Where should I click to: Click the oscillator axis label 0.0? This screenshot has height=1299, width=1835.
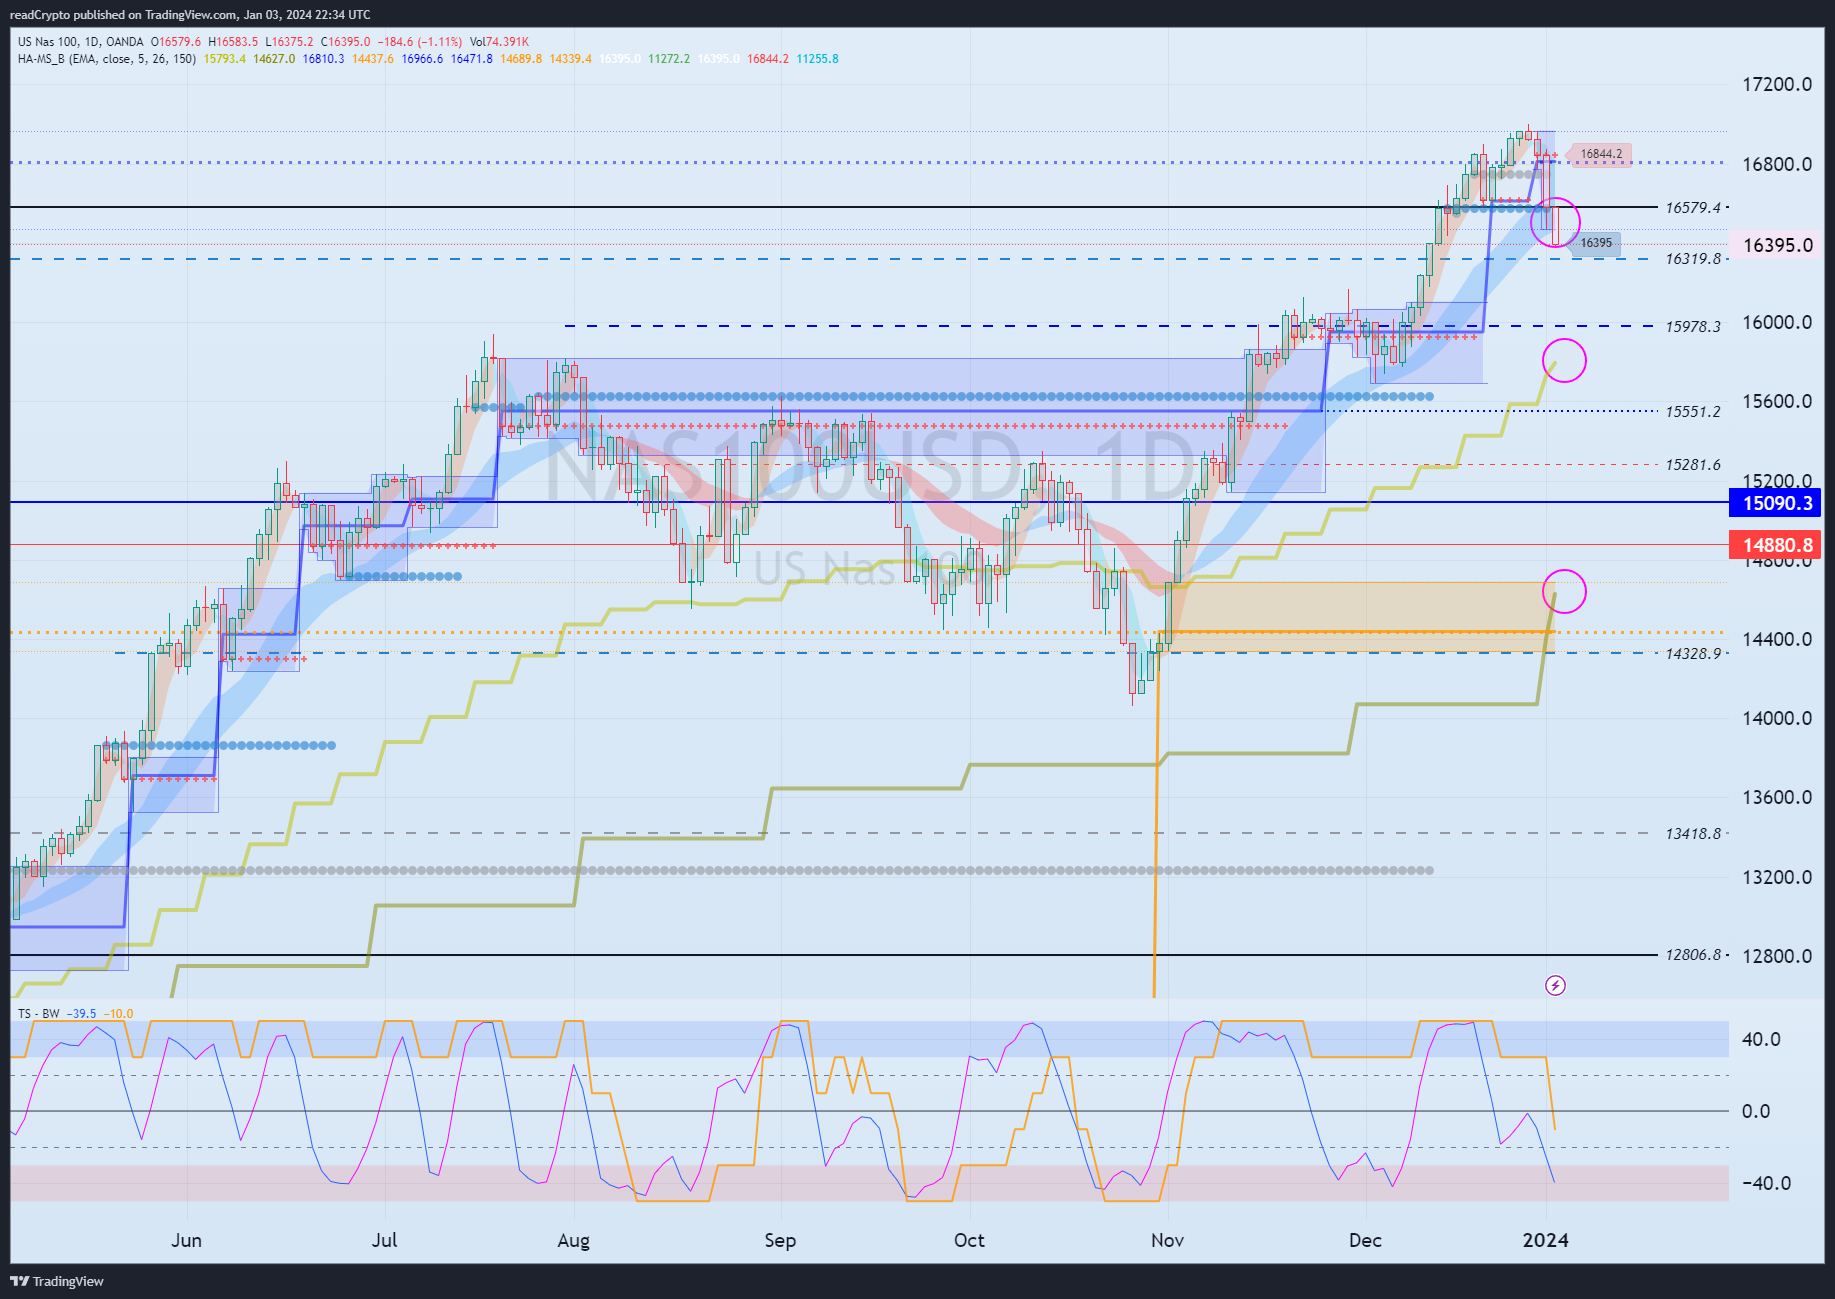point(1756,1111)
